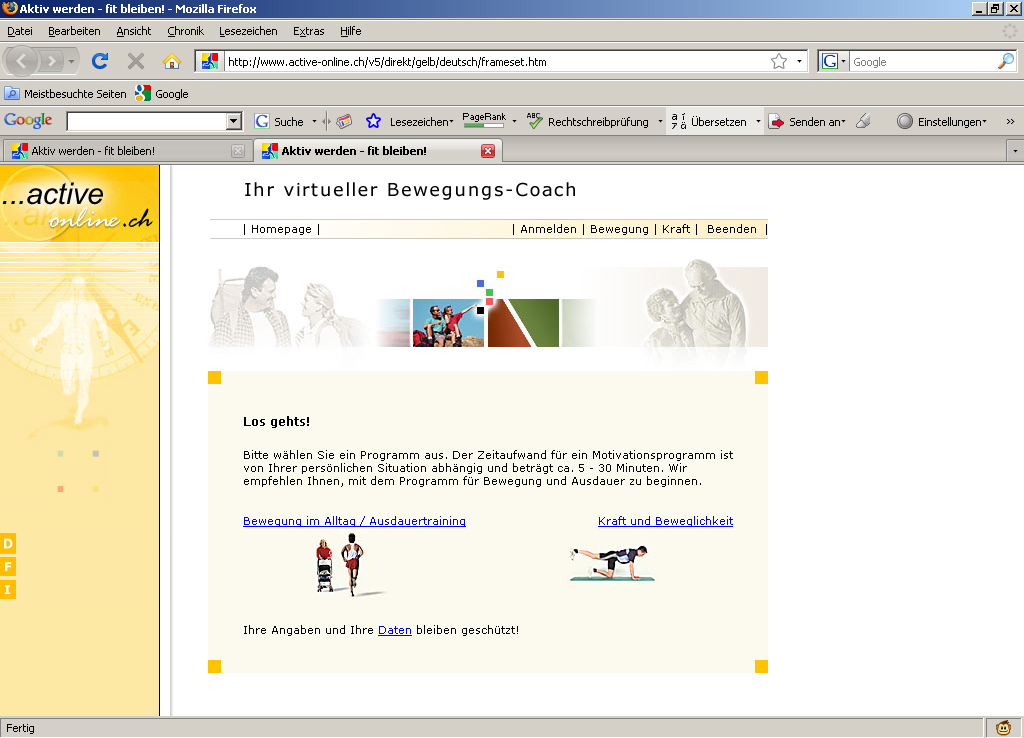
Task: Expand the URL bar history dropdown arrow
Action: [x=799, y=61]
